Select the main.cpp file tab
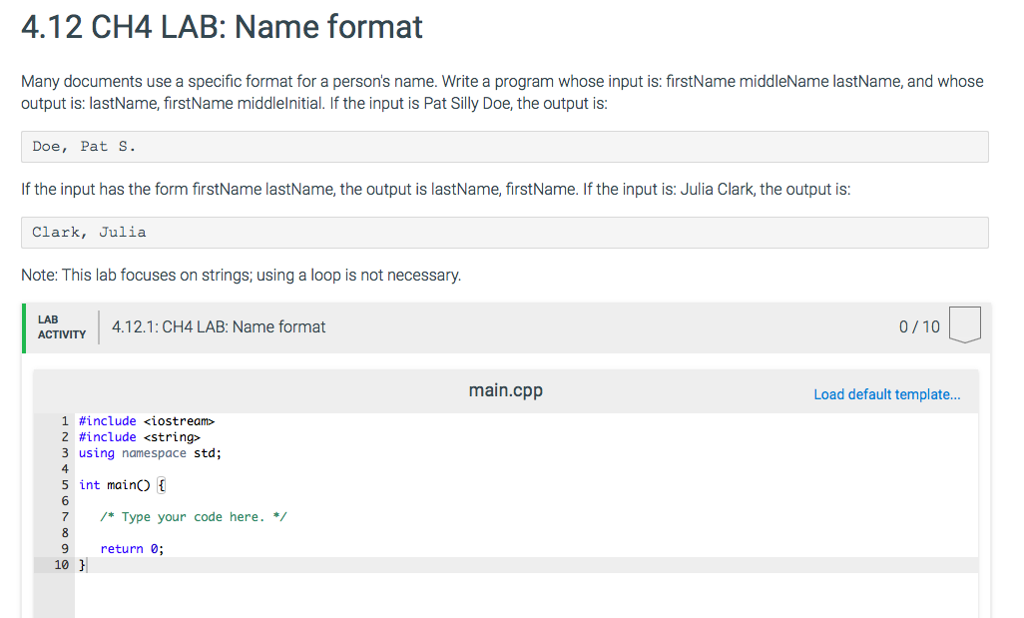 click(505, 390)
